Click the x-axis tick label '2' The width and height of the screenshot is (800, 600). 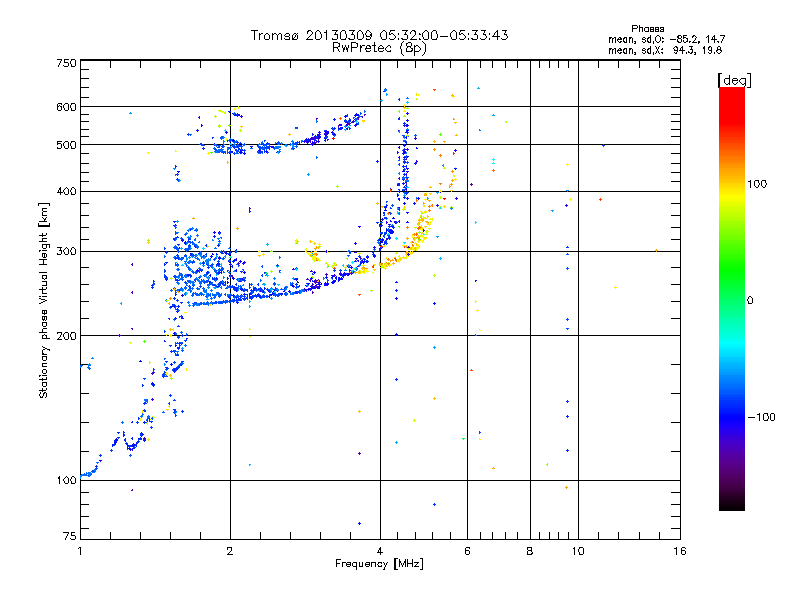[230, 551]
